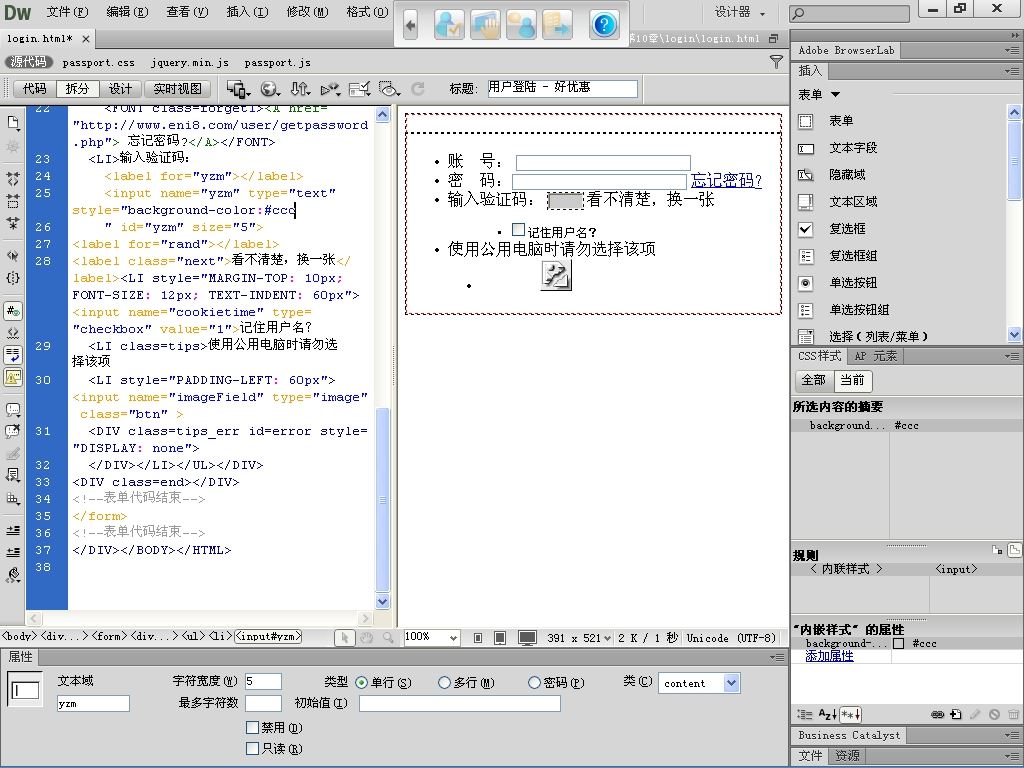This screenshot has height=768, width=1024.
Task: Click the back arrow on the floating toolbar
Action: coord(410,25)
